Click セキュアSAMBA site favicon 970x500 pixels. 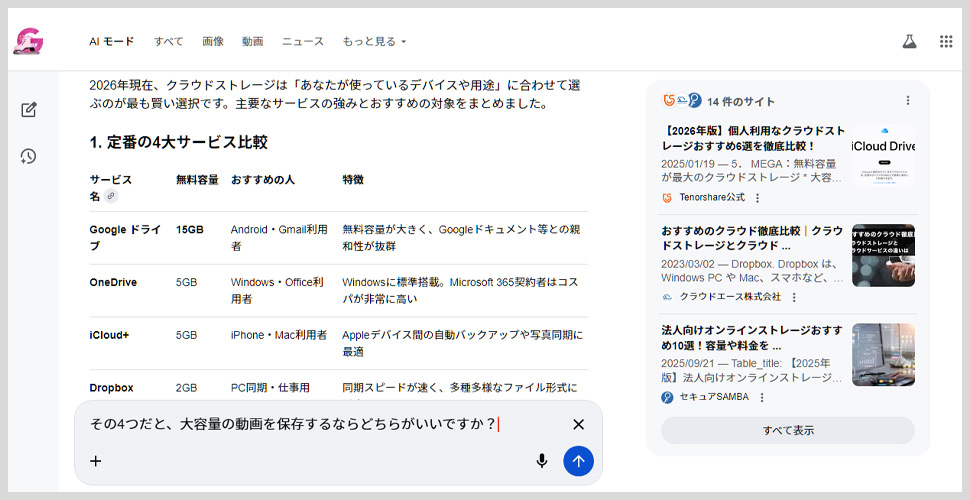click(667, 397)
